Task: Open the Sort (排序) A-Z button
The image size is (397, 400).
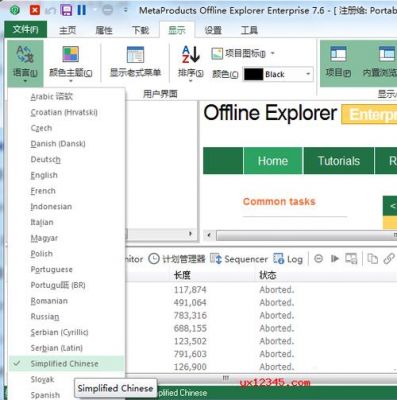Action: coord(191,63)
